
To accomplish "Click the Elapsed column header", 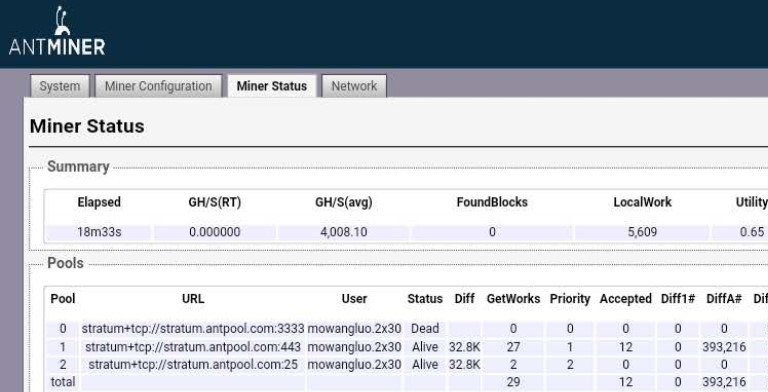I will tap(99, 202).
